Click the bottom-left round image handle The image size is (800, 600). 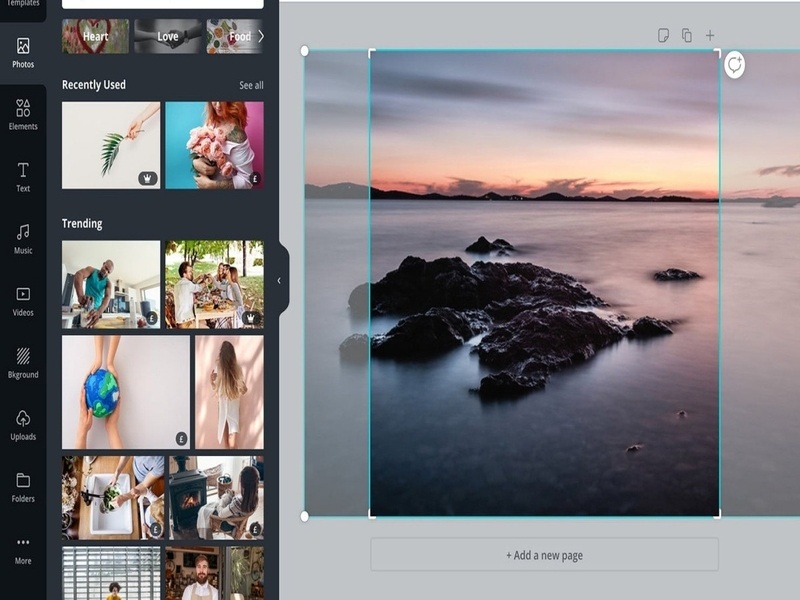tap(305, 516)
